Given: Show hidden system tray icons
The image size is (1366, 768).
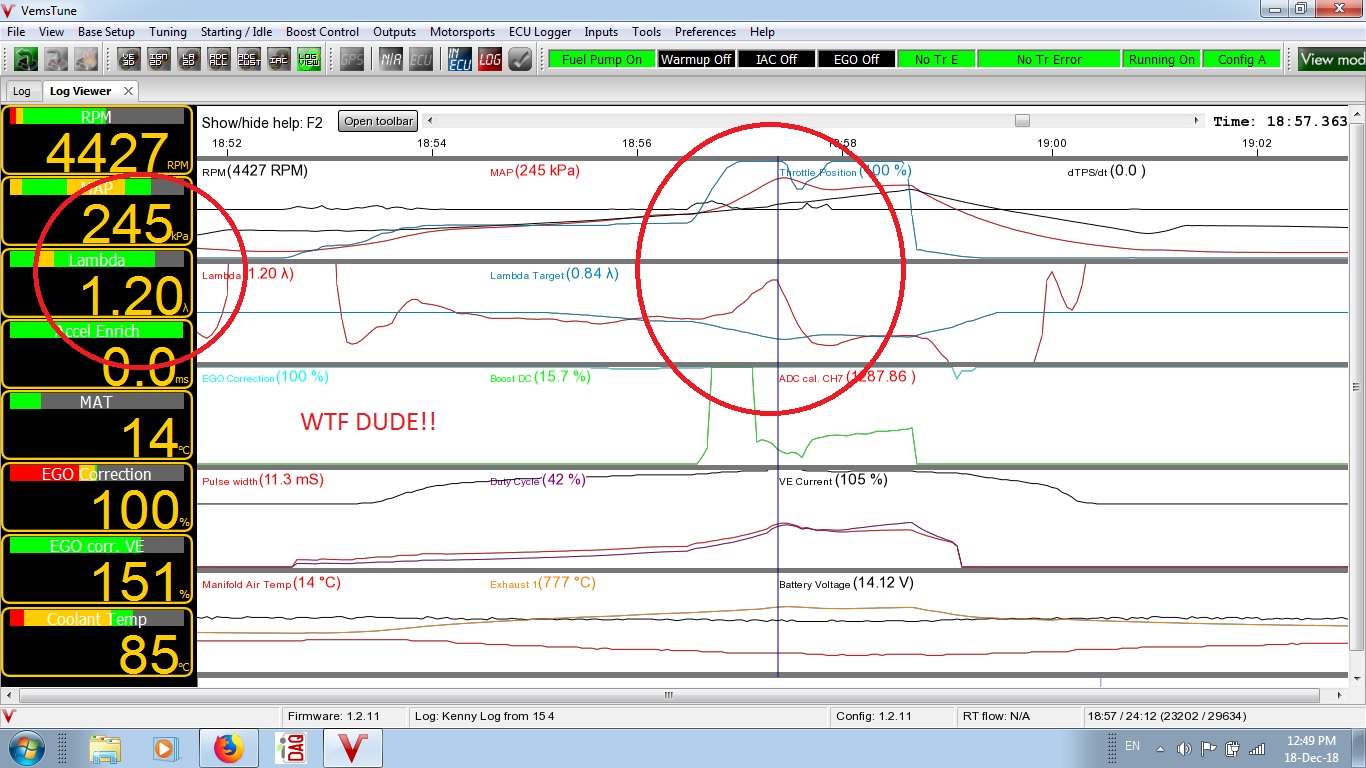Looking at the screenshot, I should pyautogui.click(x=1160, y=748).
